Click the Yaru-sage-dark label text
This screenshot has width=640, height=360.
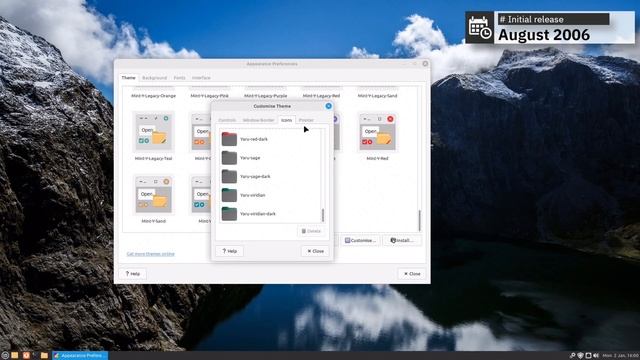pyautogui.click(x=255, y=177)
